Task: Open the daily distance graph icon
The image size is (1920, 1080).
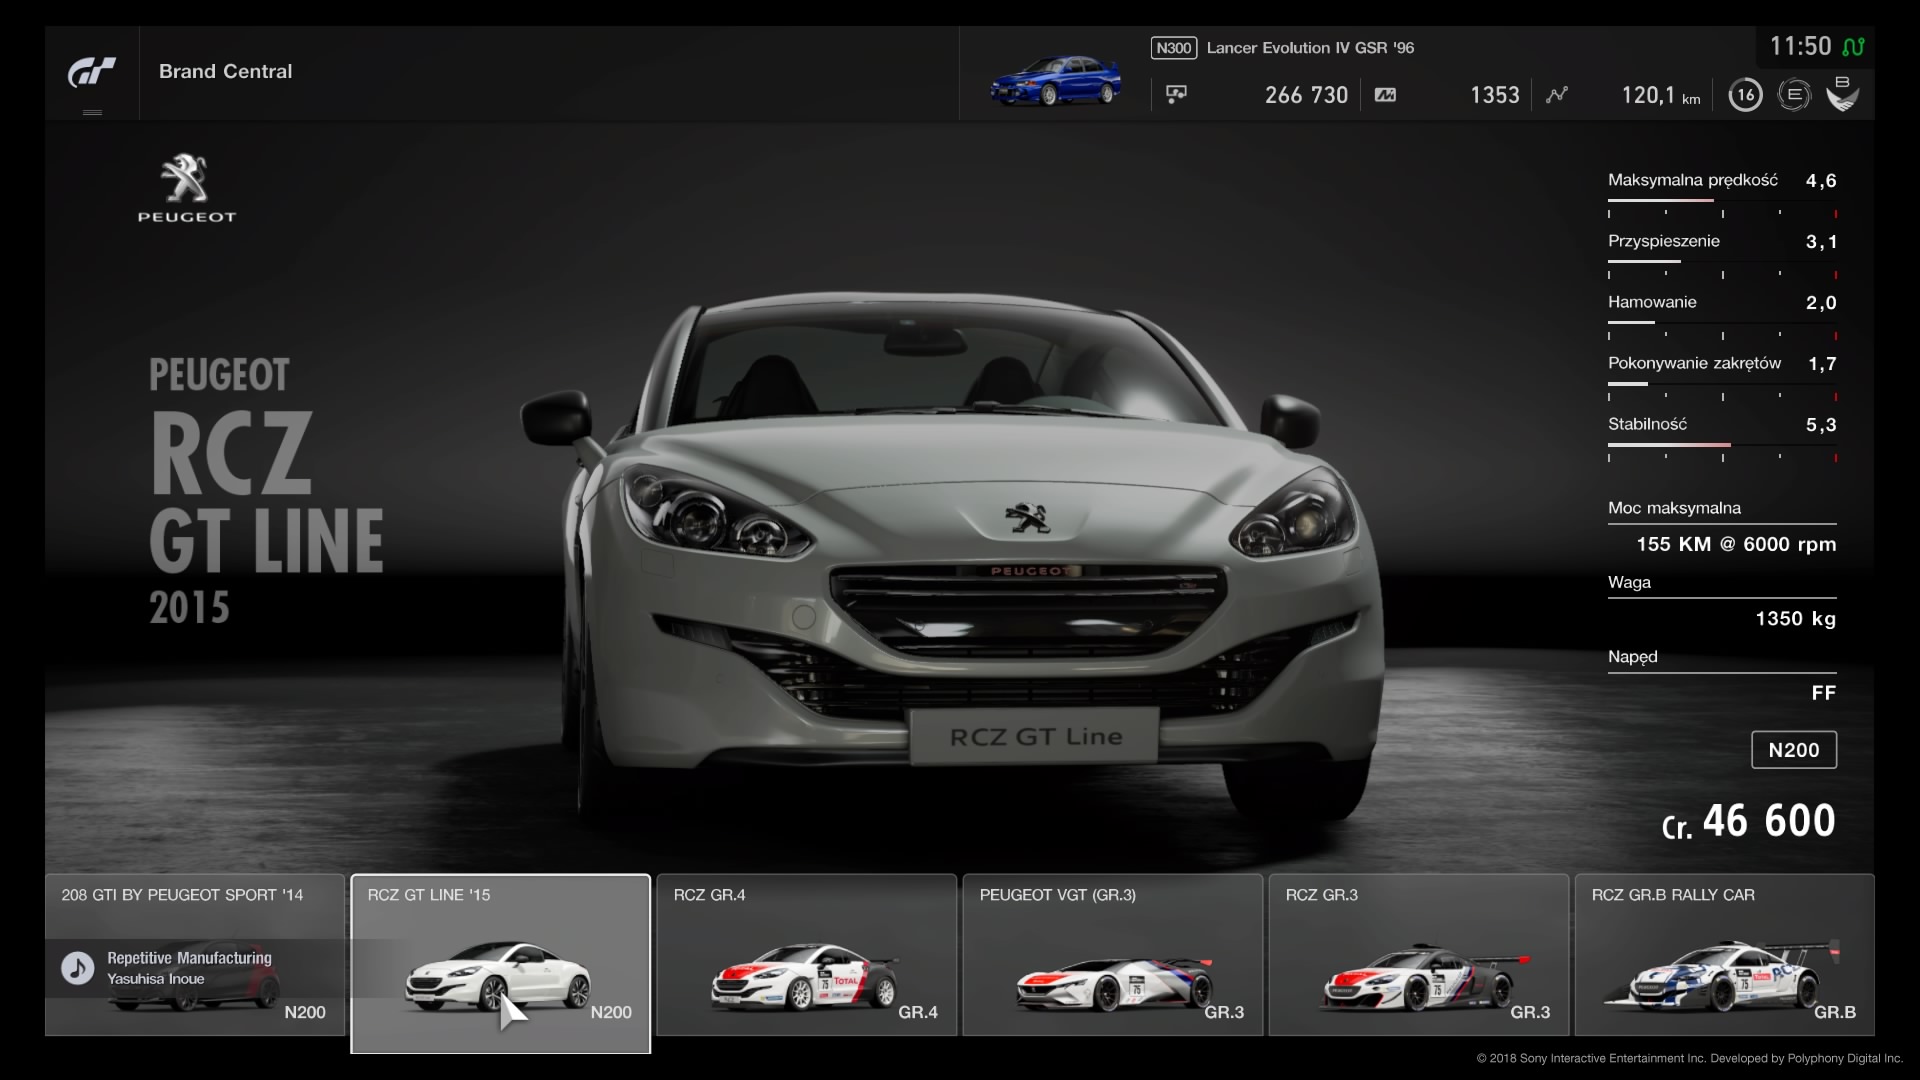Action: 1557,95
